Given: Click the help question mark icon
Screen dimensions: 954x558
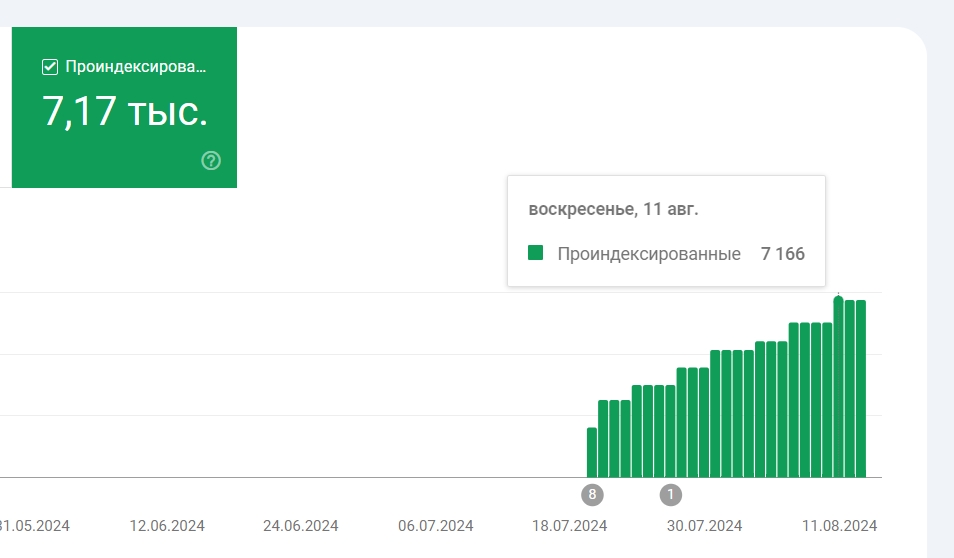Looking at the screenshot, I should 211,160.
